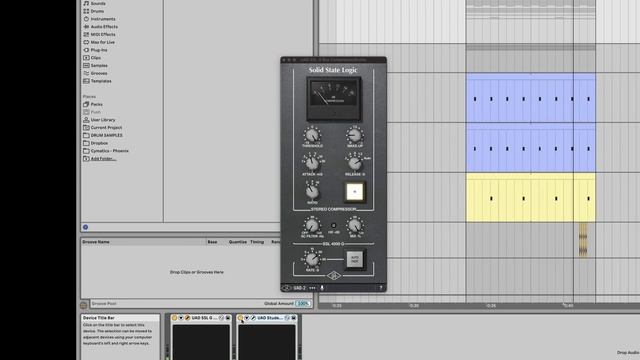Click the Universal Audio diamond logo
The width and height of the screenshot is (640, 360).
[x=333, y=276]
